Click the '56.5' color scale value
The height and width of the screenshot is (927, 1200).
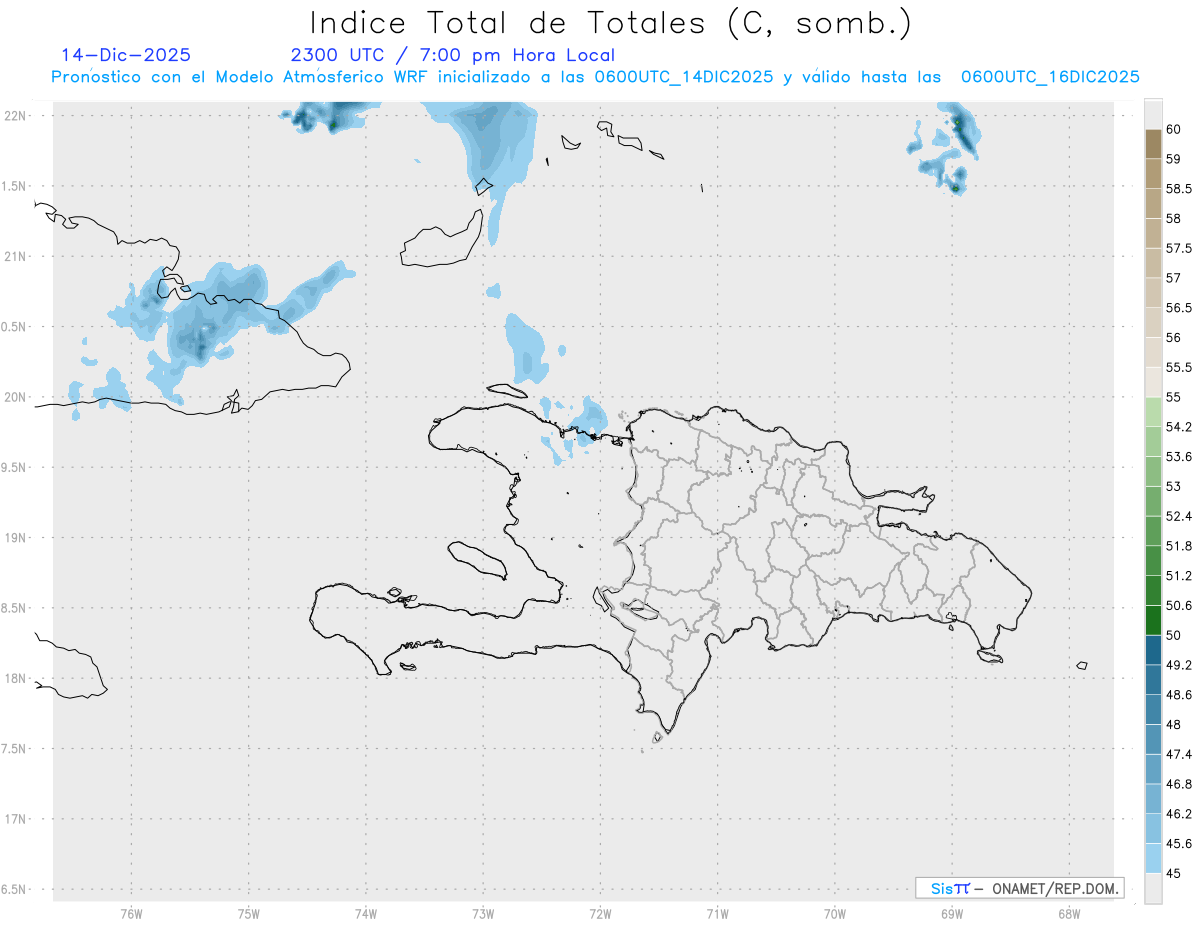point(1179,308)
